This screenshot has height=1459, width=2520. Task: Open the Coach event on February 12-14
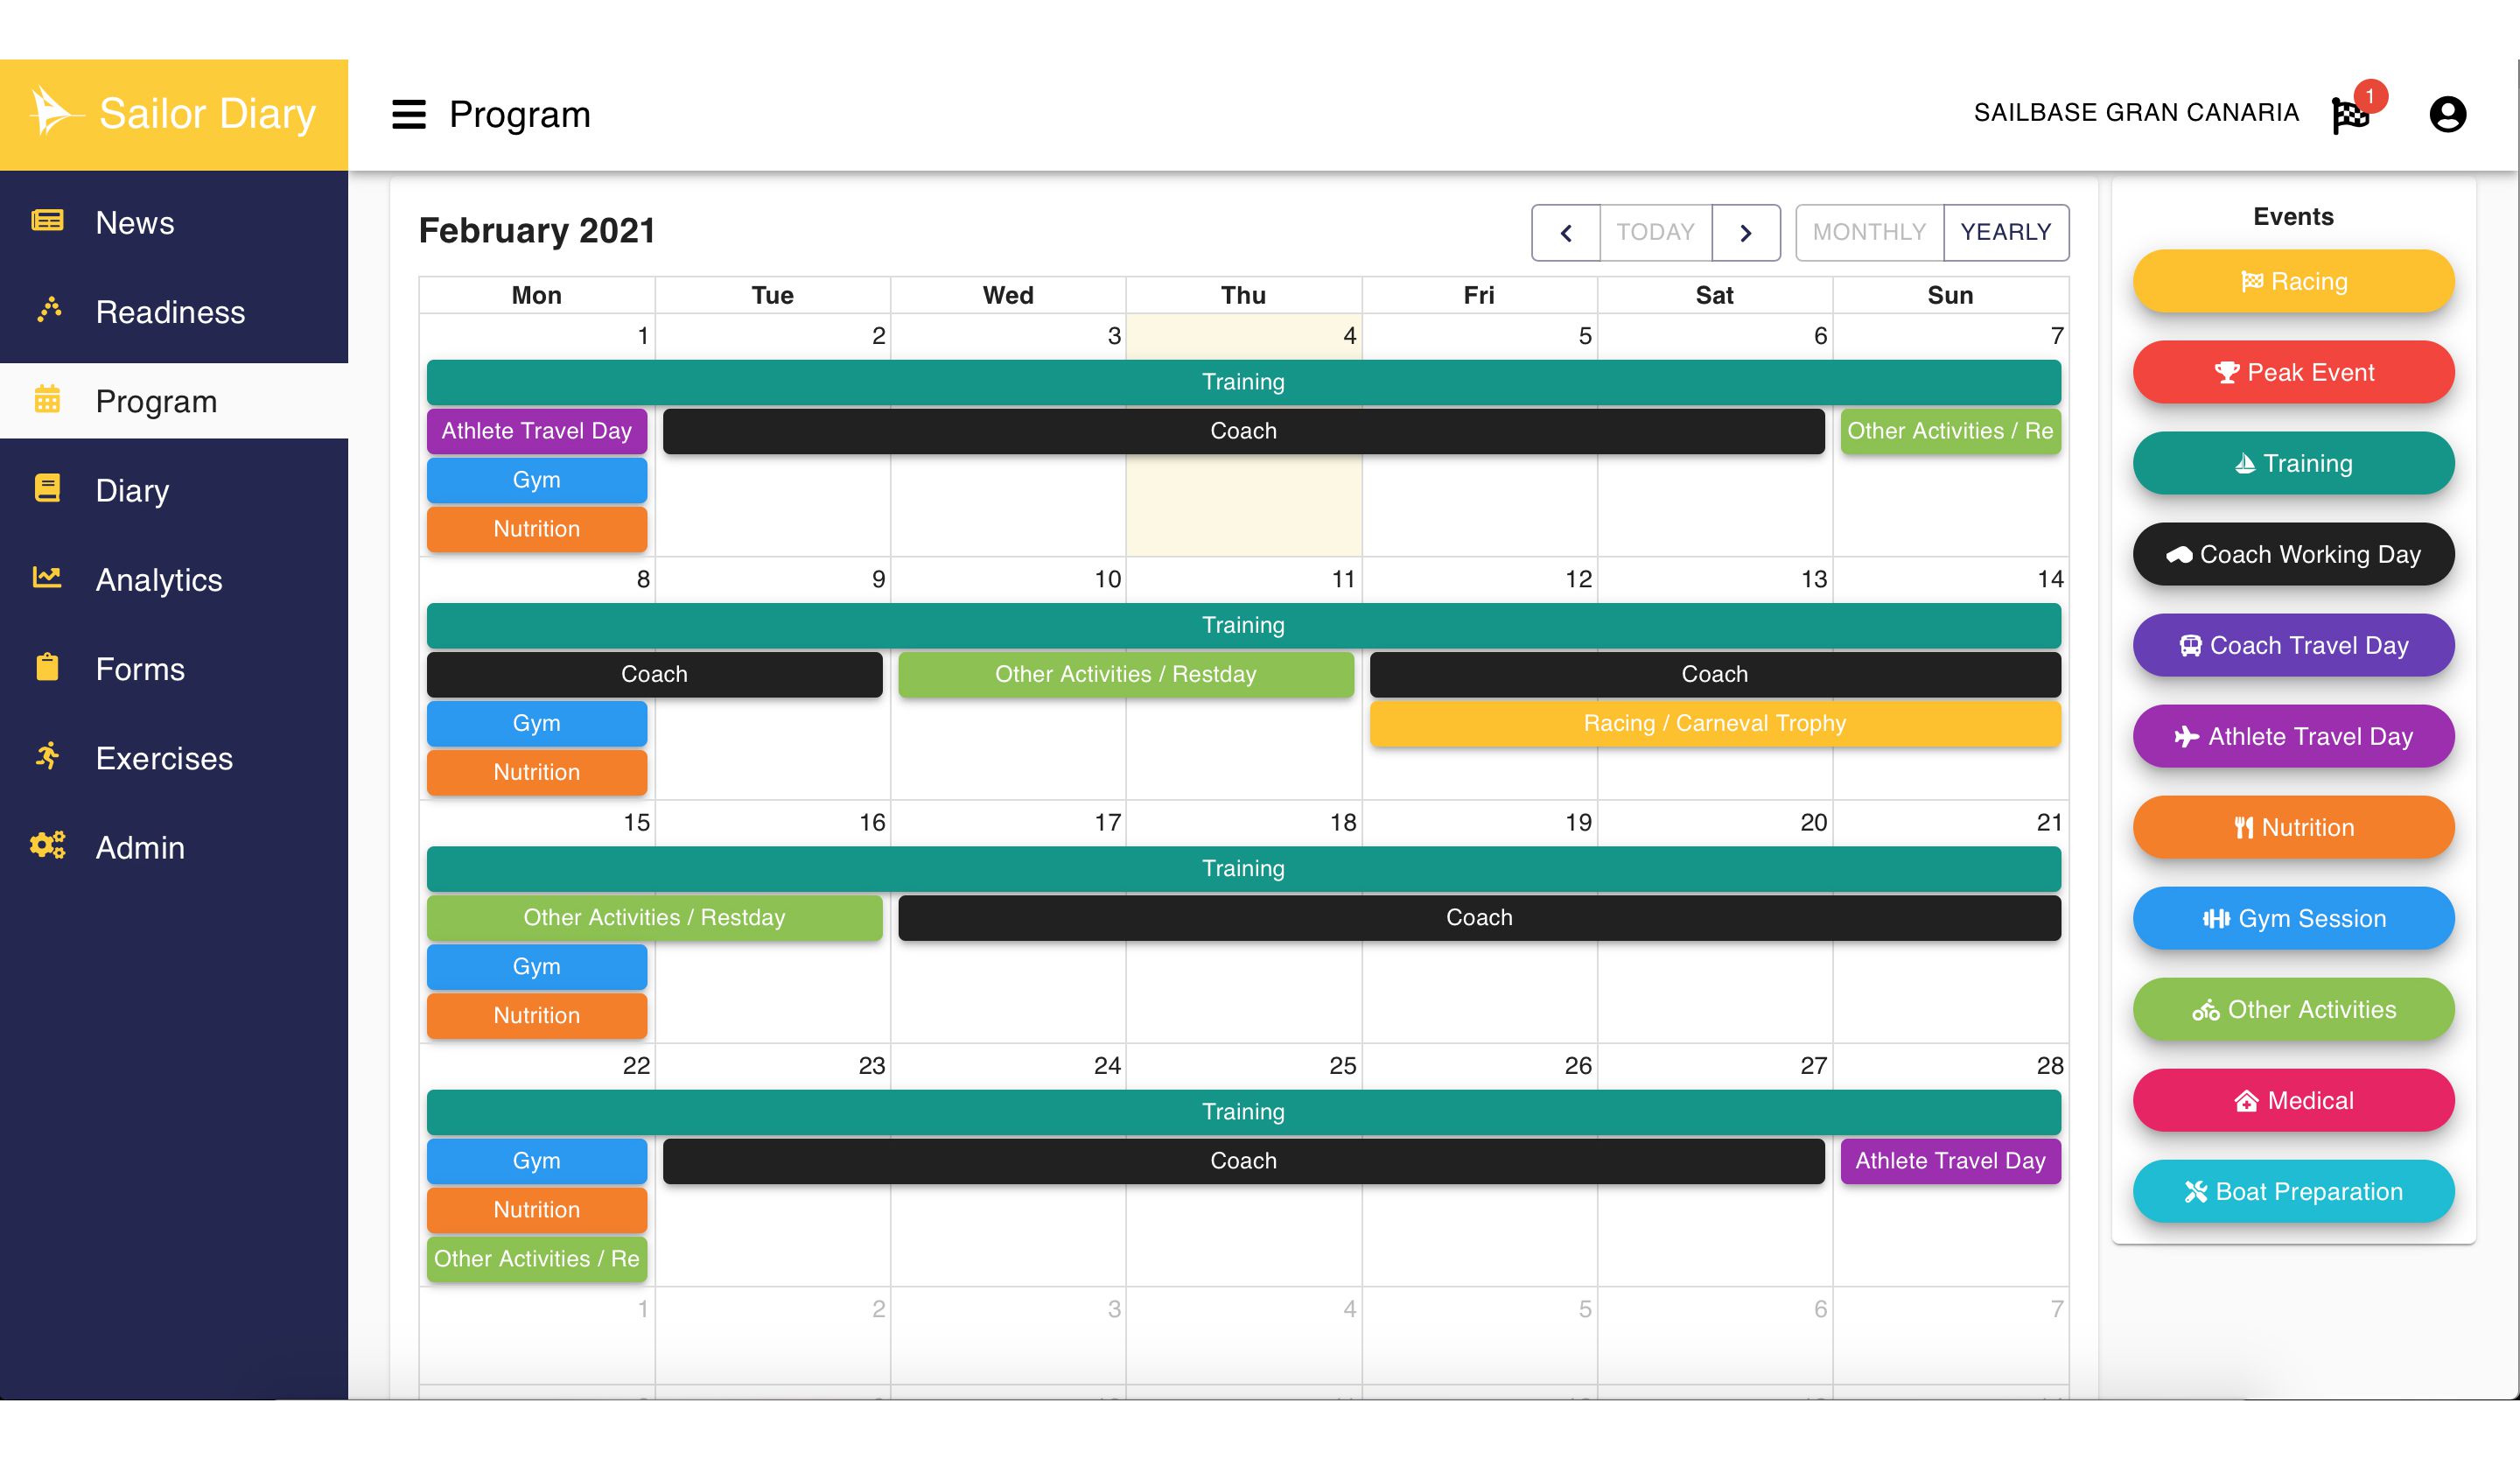point(1715,674)
